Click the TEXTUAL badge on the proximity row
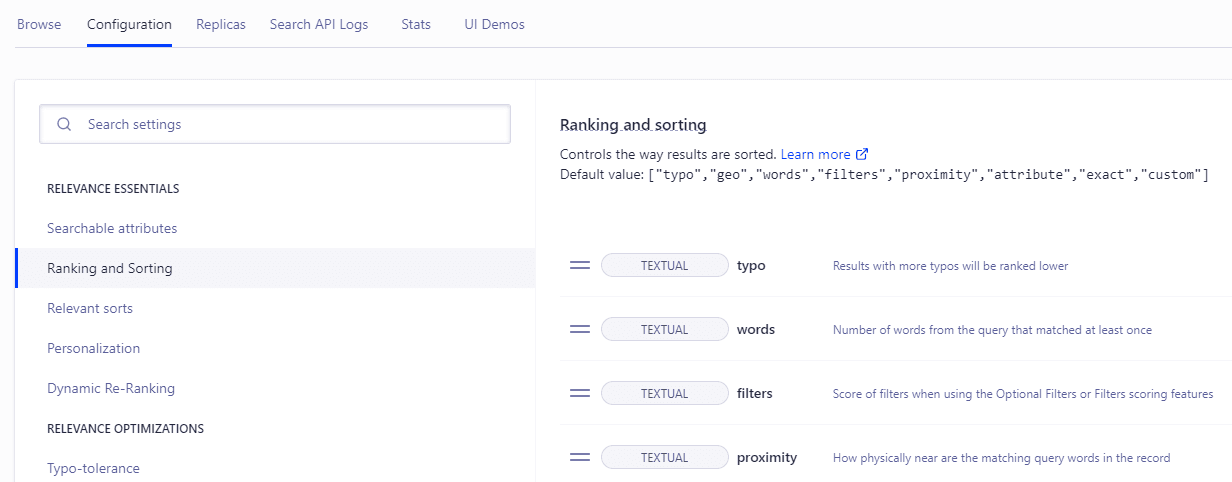 665,457
